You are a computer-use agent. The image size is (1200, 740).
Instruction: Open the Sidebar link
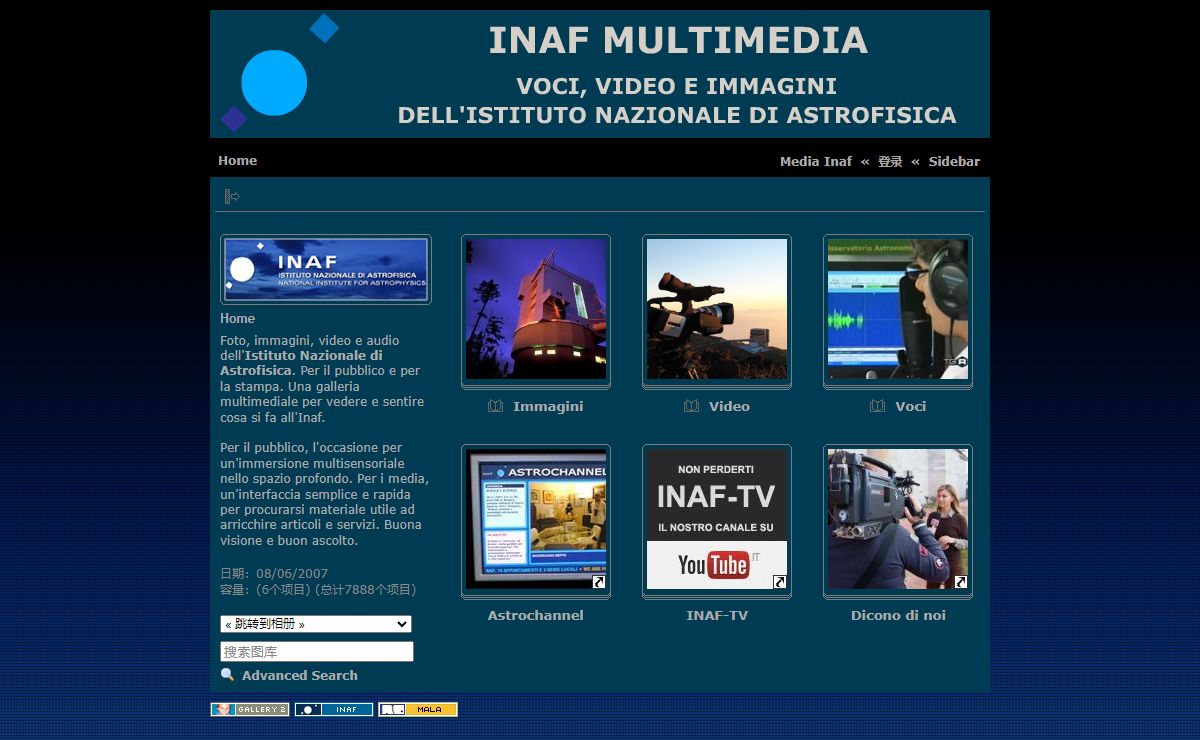[x=954, y=161]
